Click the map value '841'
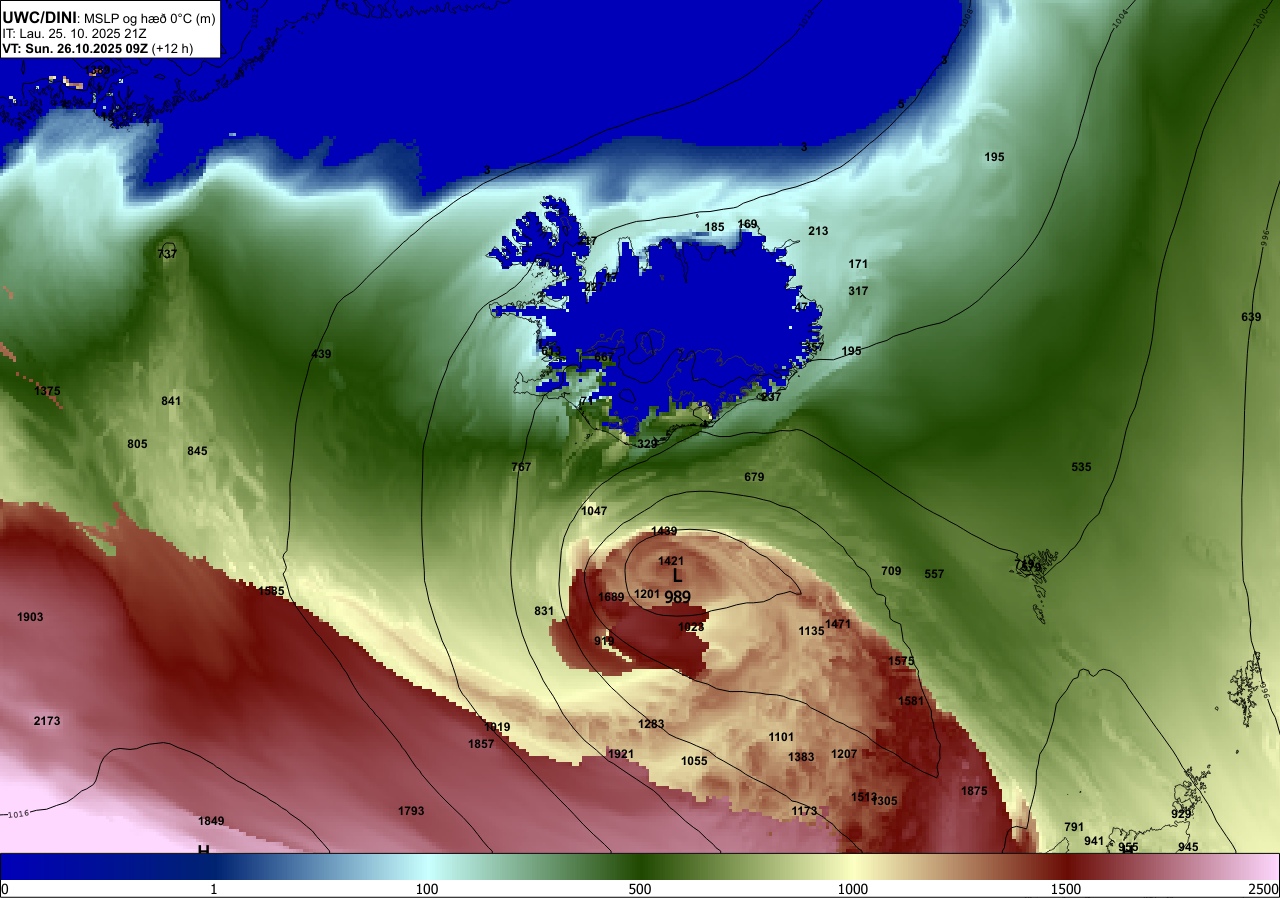 171,401
